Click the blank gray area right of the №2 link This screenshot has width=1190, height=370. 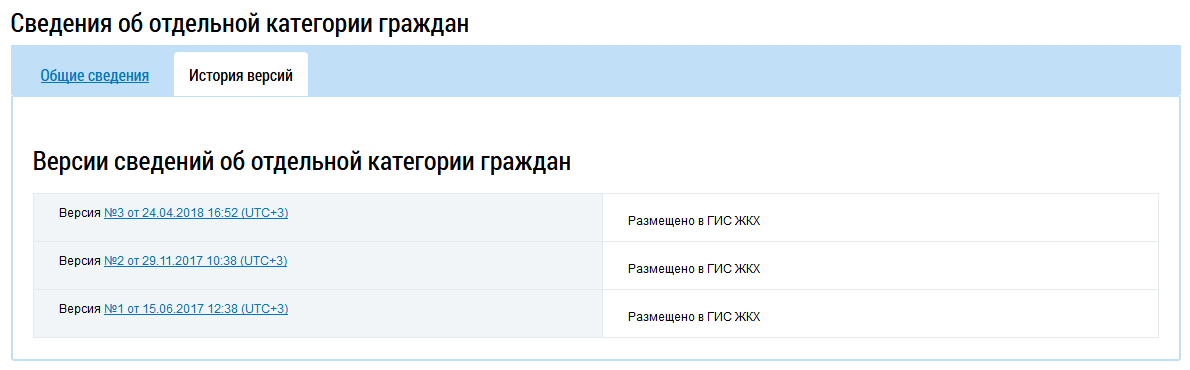pyautogui.click(x=445, y=265)
